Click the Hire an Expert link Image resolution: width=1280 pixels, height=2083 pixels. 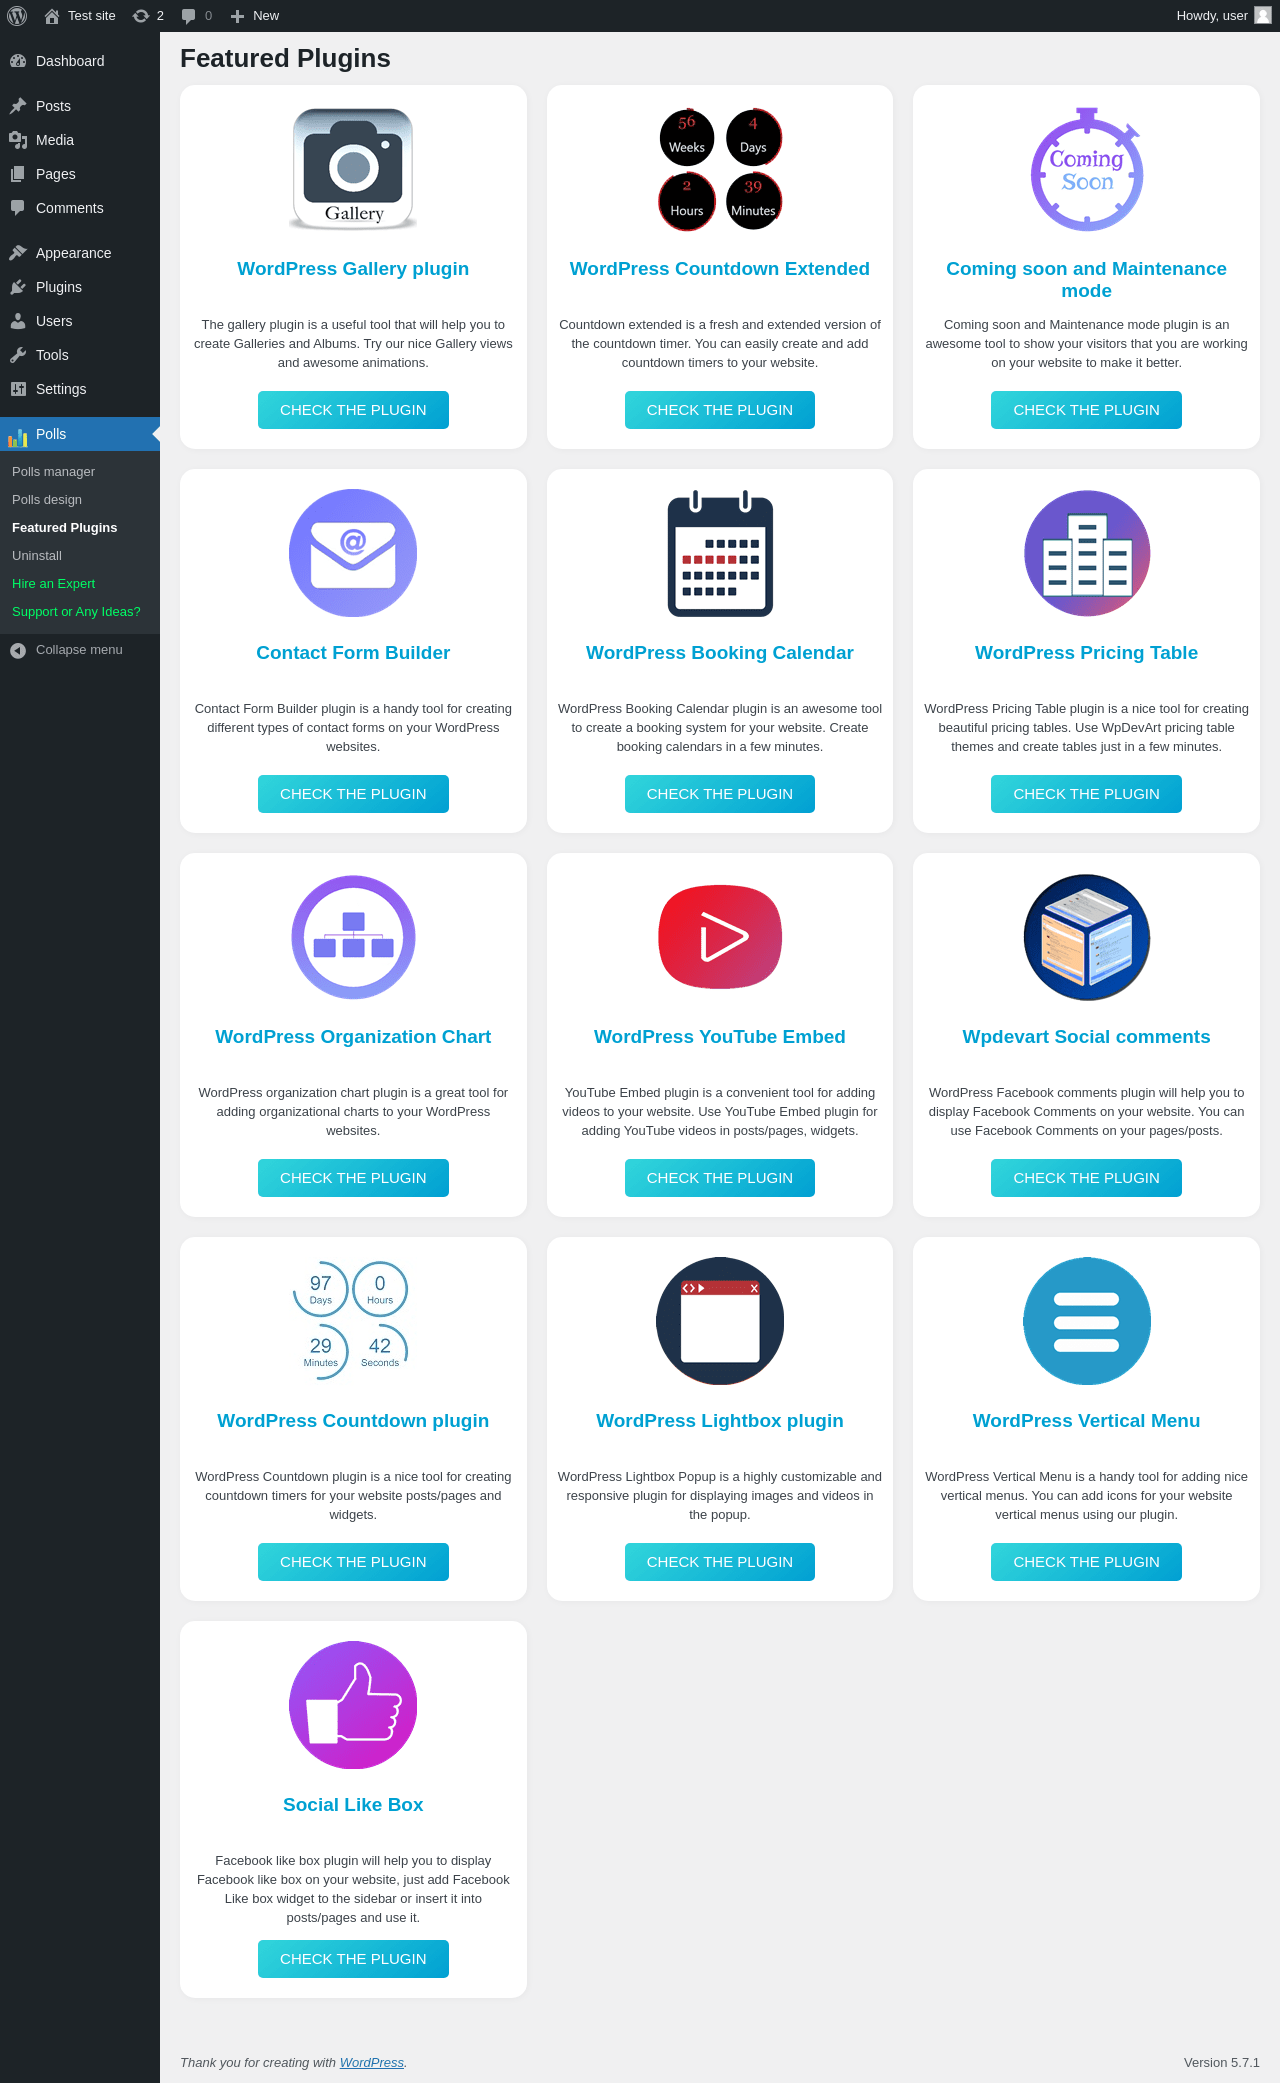tap(53, 584)
